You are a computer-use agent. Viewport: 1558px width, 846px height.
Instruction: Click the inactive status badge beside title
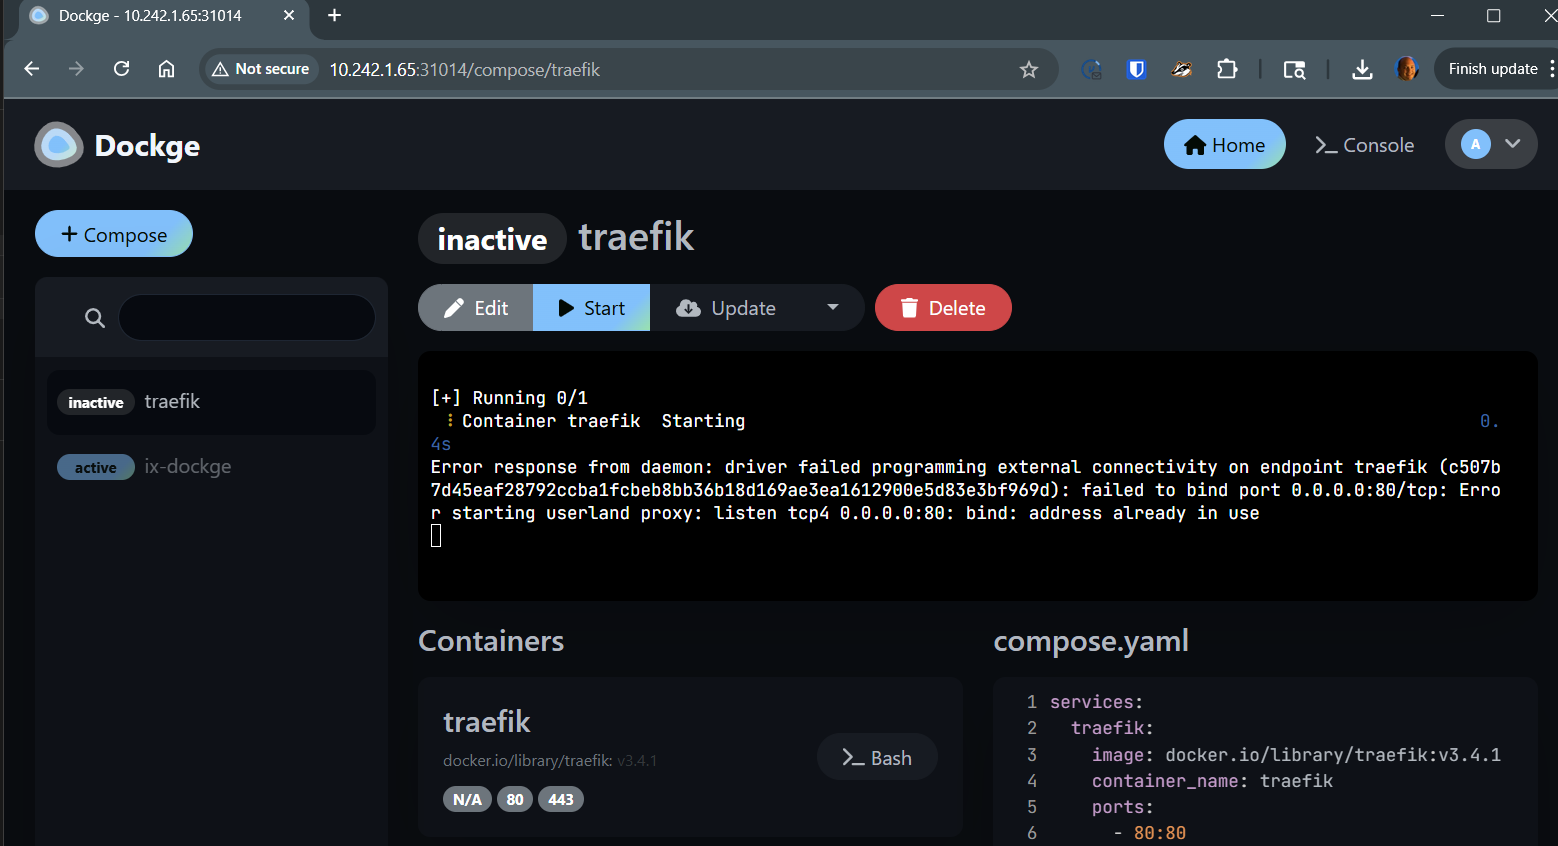pos(492,239)
